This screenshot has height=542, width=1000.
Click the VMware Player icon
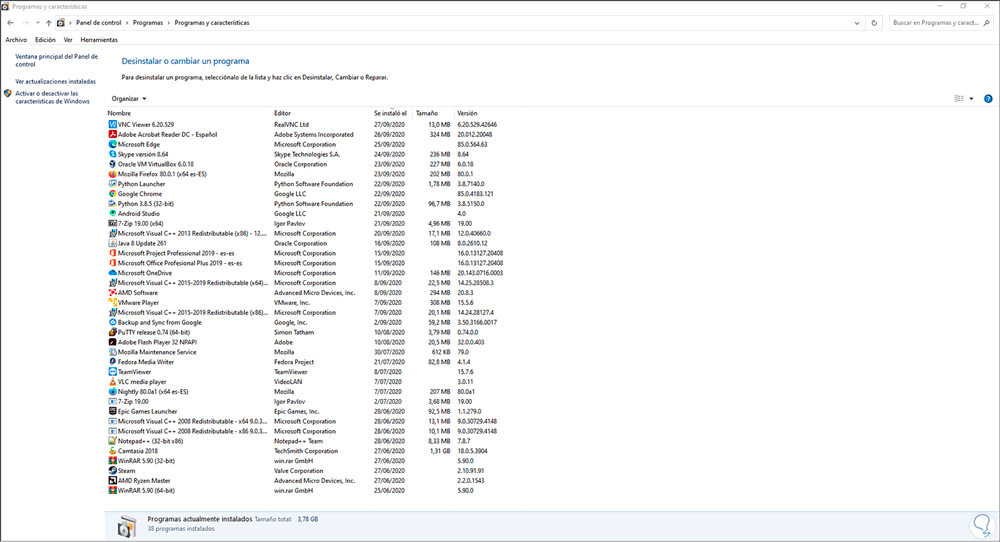pyautogui.click(x=113, y=302)
